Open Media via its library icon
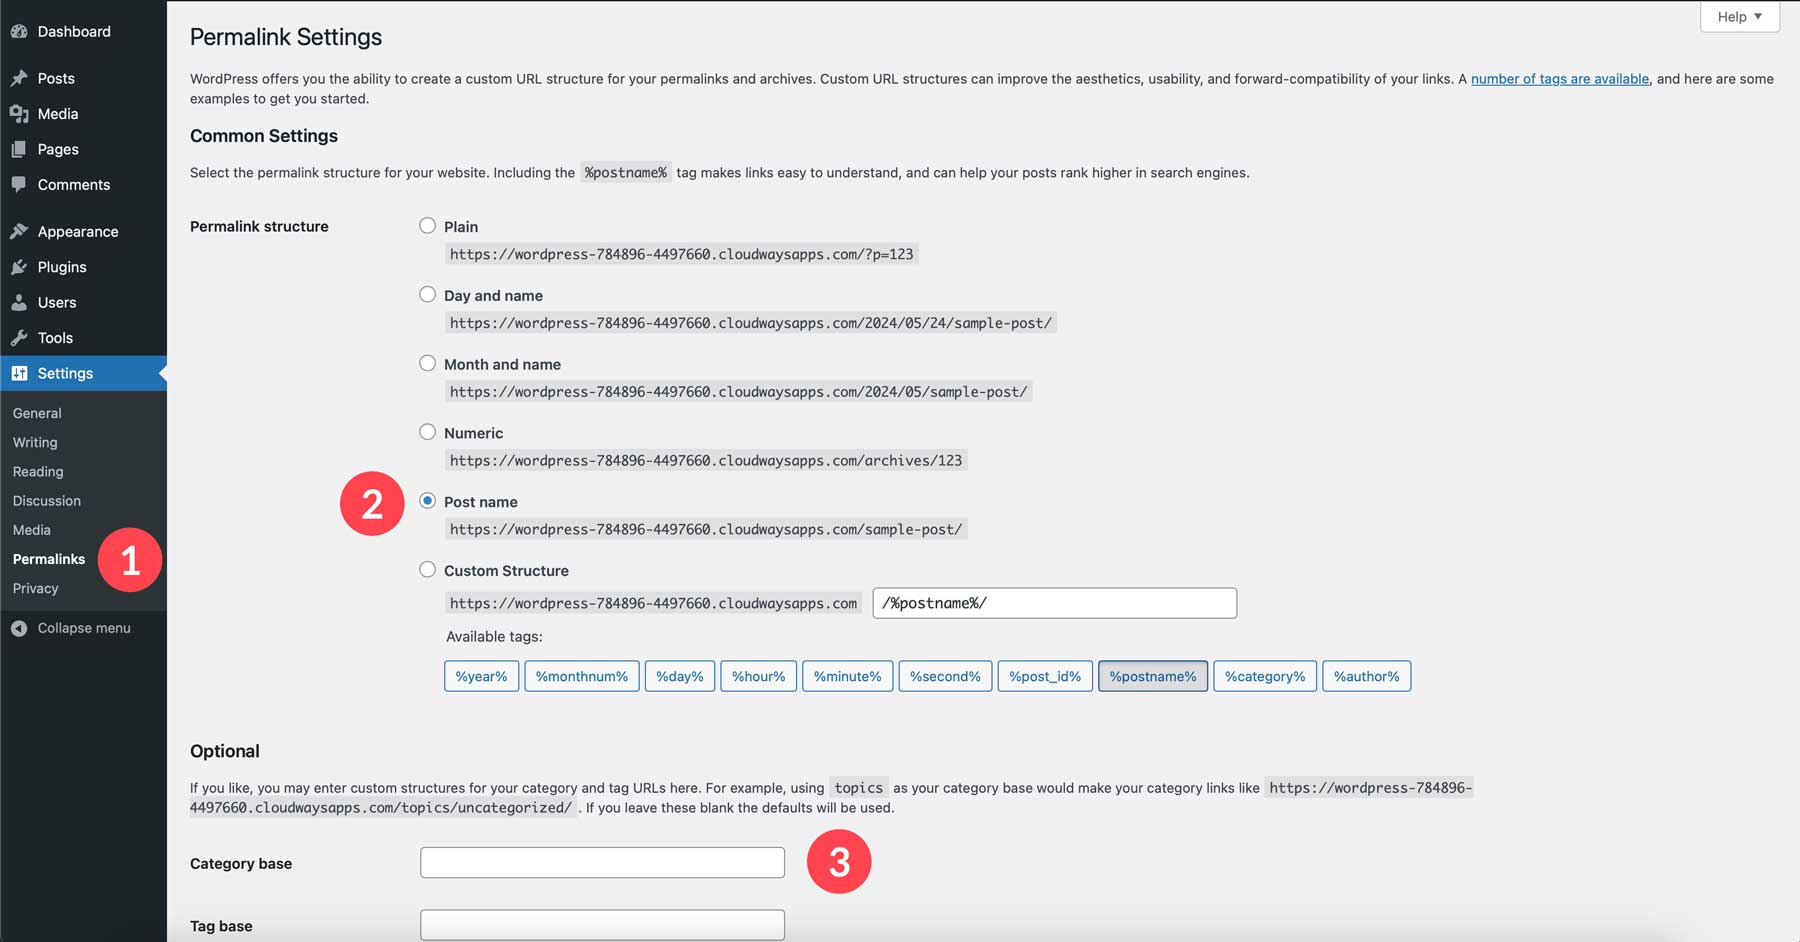The height and width of the screenshot is (942, 1800). (20, 113)
